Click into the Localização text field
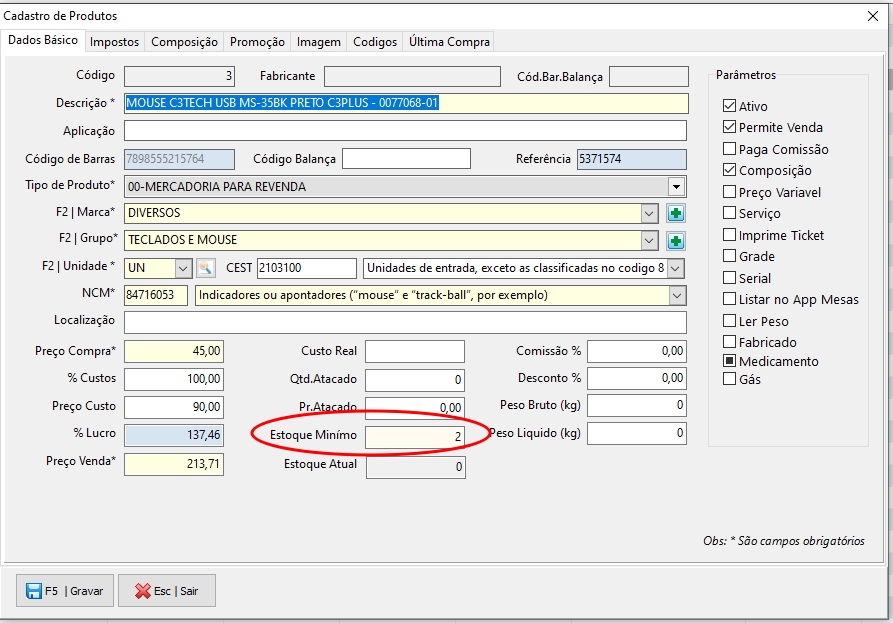This screenshot has height=623, width=893. 405,322
